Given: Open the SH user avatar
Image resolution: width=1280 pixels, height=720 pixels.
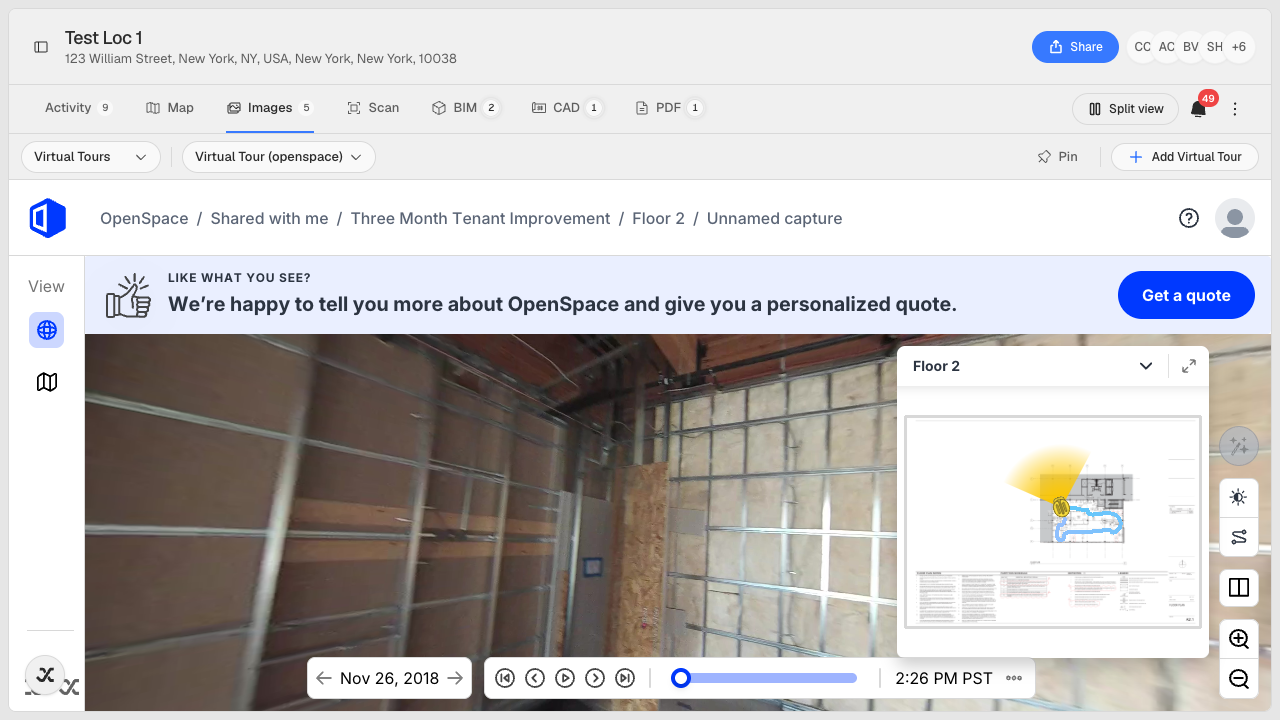Looking at the screenshot, I should coord(1215,47).
